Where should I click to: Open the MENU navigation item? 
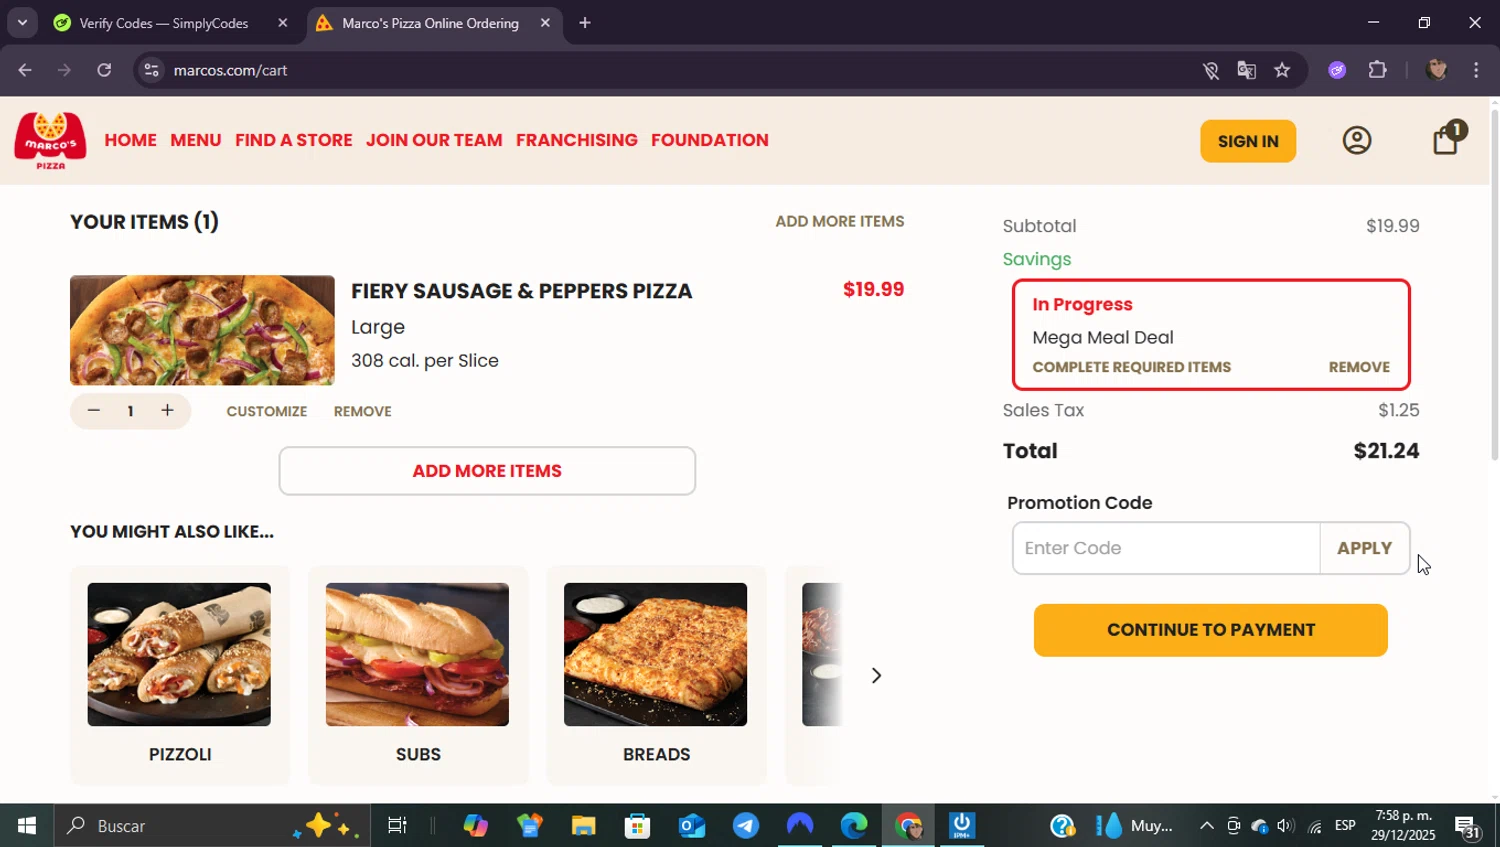point(195,140)
